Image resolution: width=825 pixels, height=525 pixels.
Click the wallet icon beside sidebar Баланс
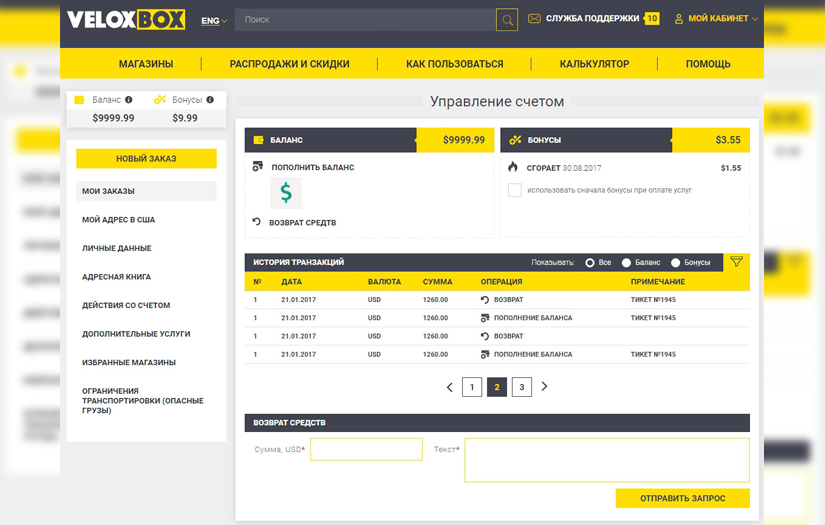79,99
